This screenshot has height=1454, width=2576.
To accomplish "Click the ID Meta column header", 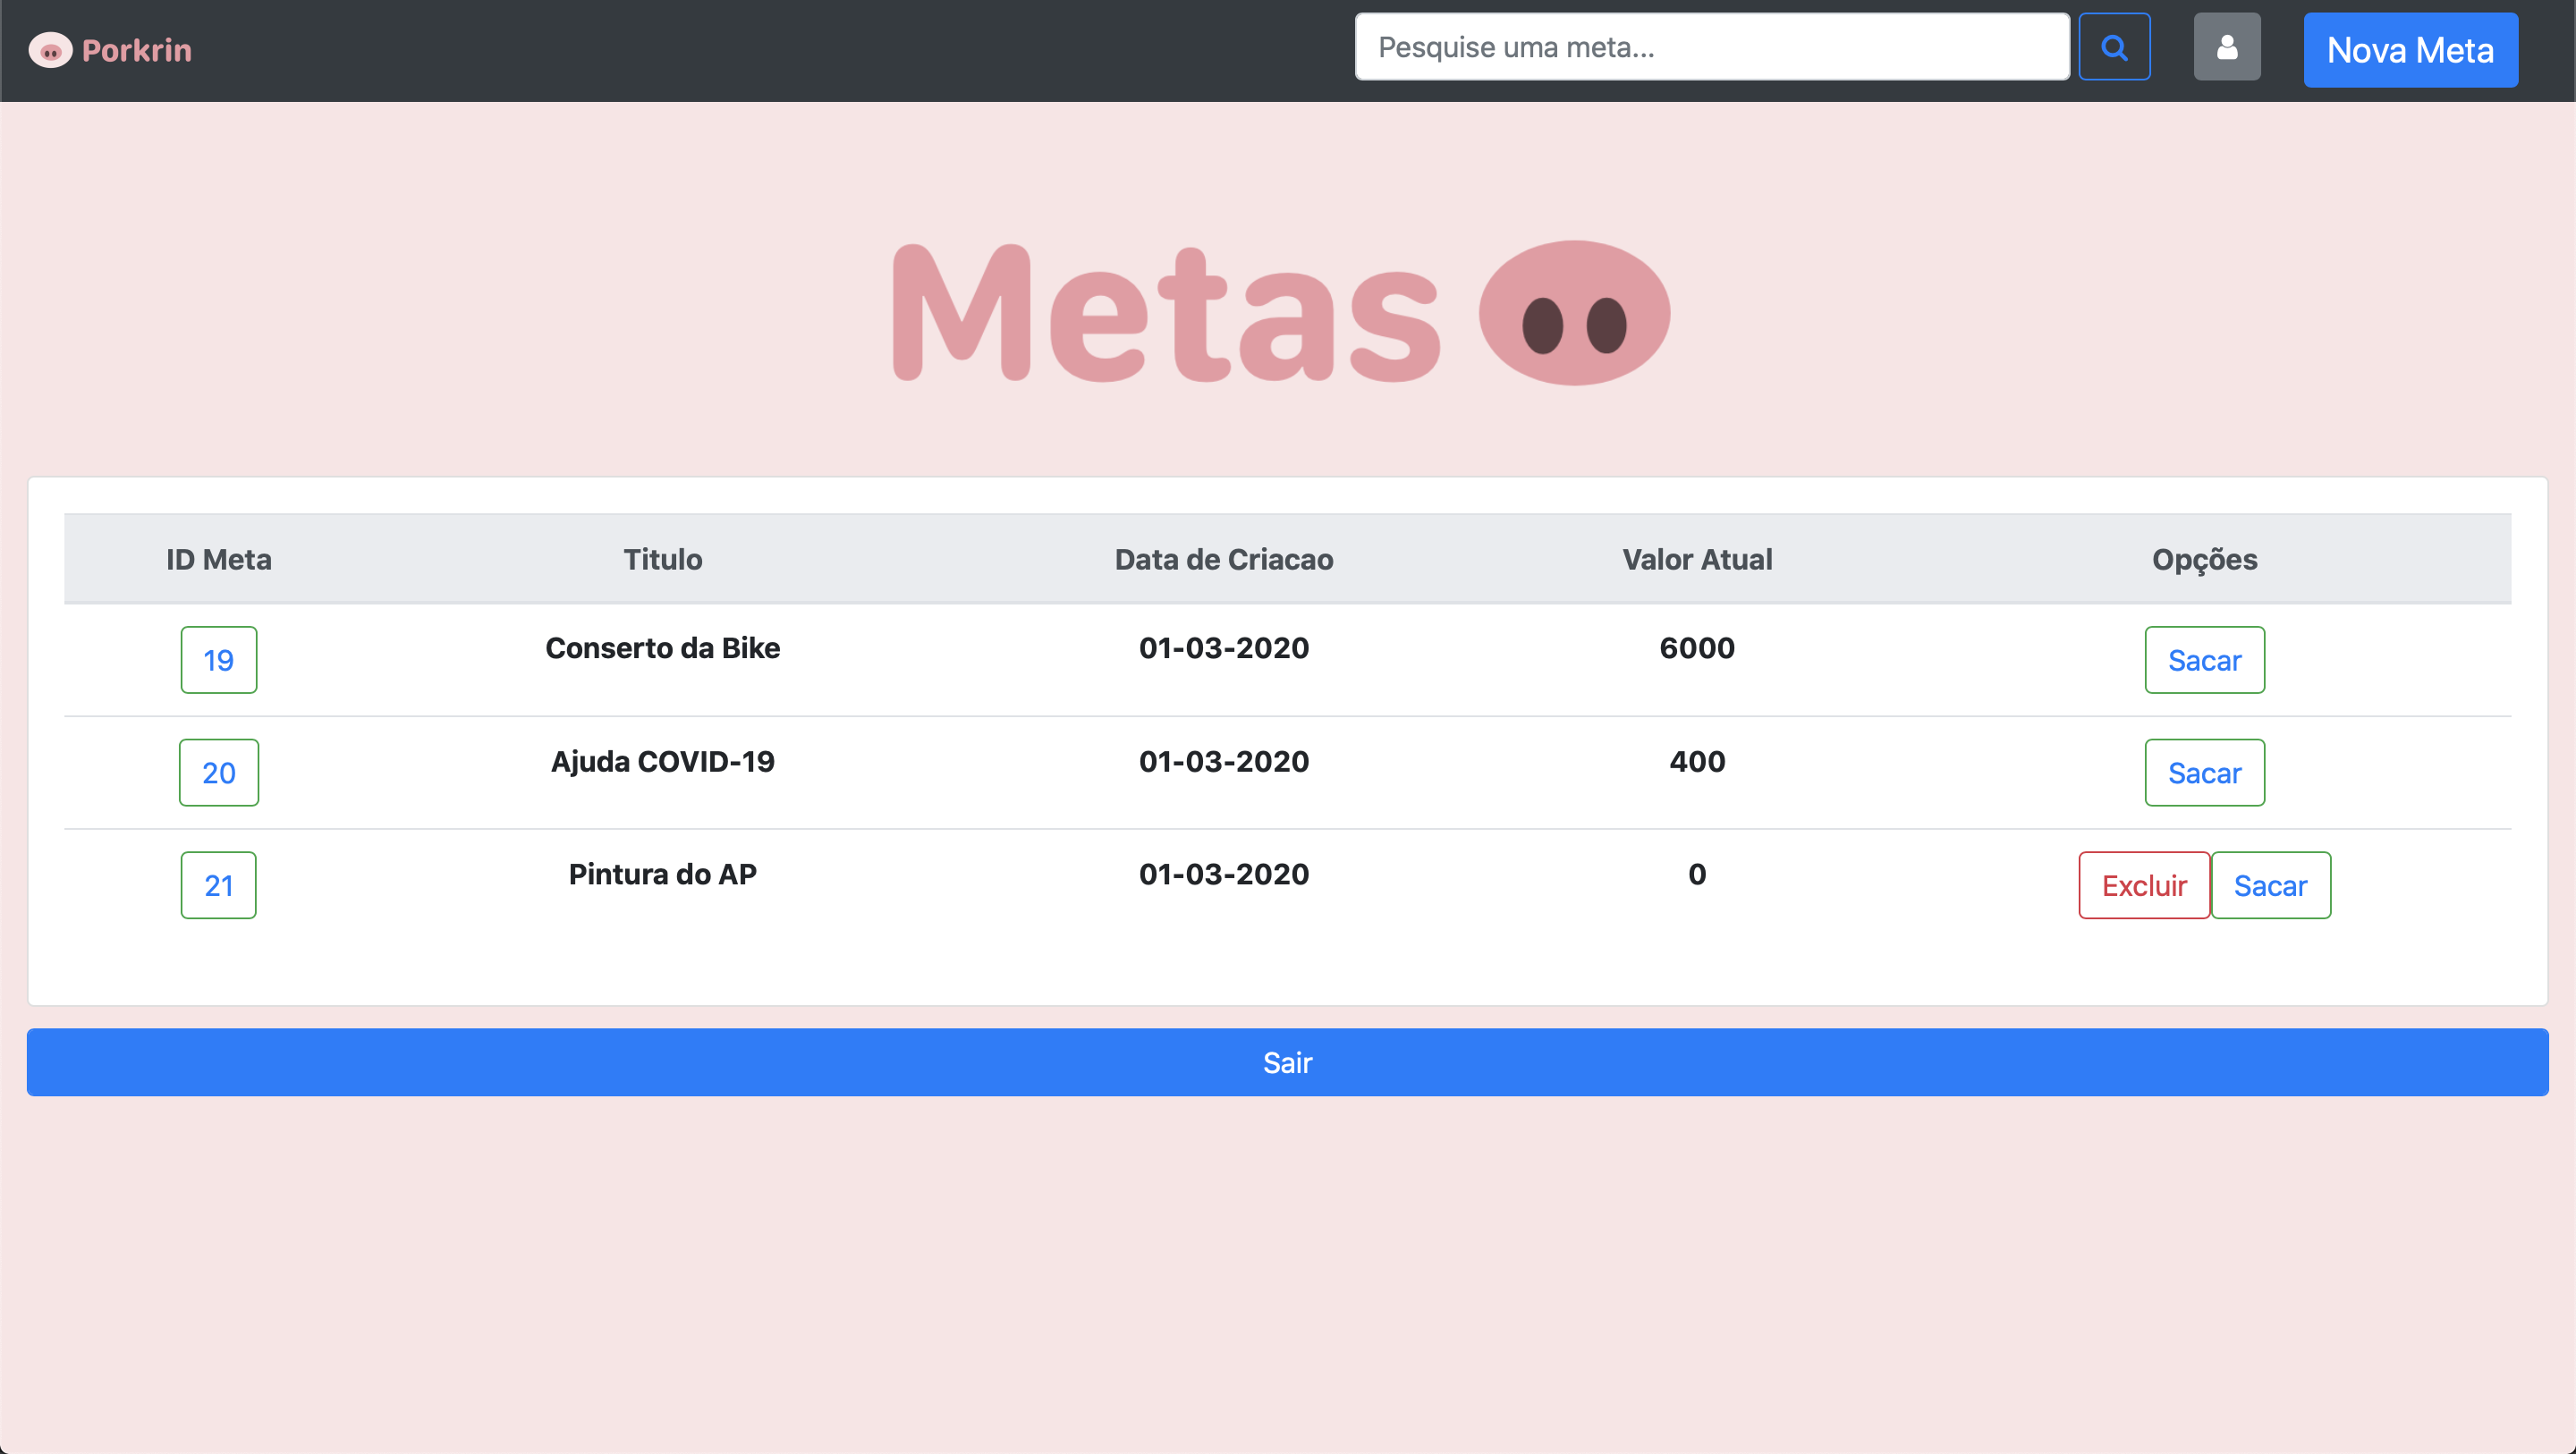I will pos(218,559).
